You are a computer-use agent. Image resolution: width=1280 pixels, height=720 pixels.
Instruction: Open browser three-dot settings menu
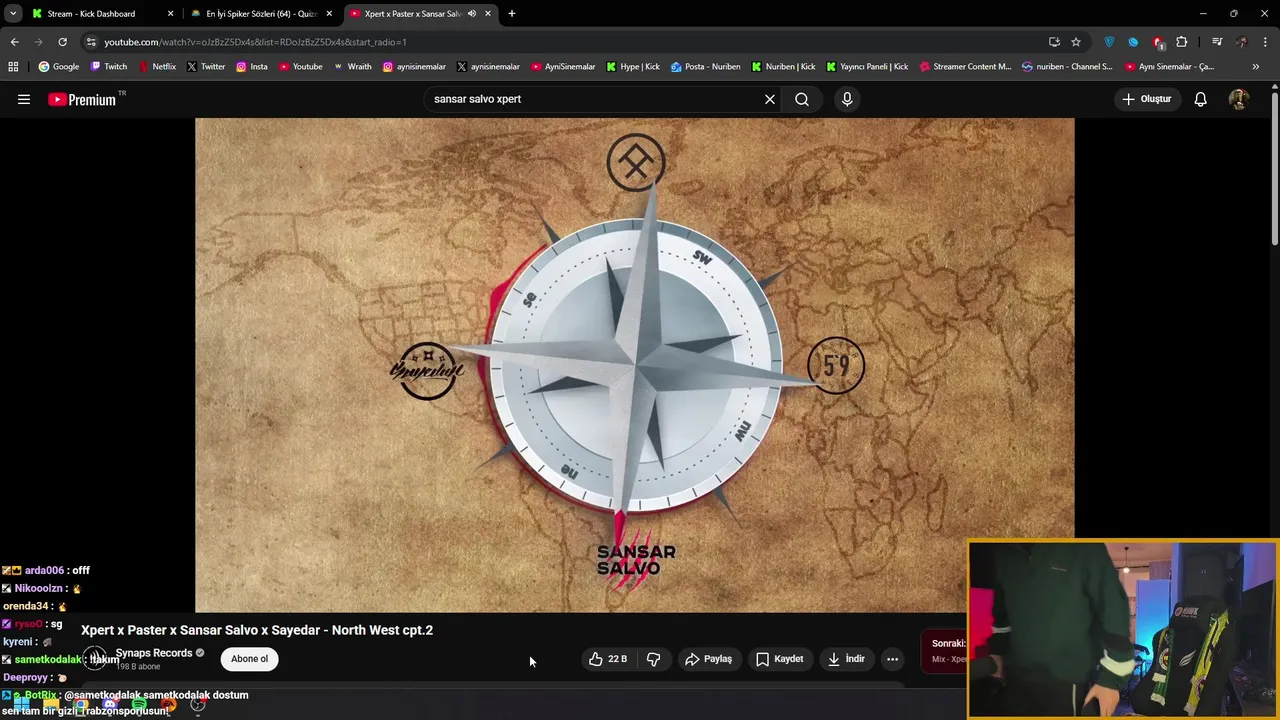click(1265, 42)
